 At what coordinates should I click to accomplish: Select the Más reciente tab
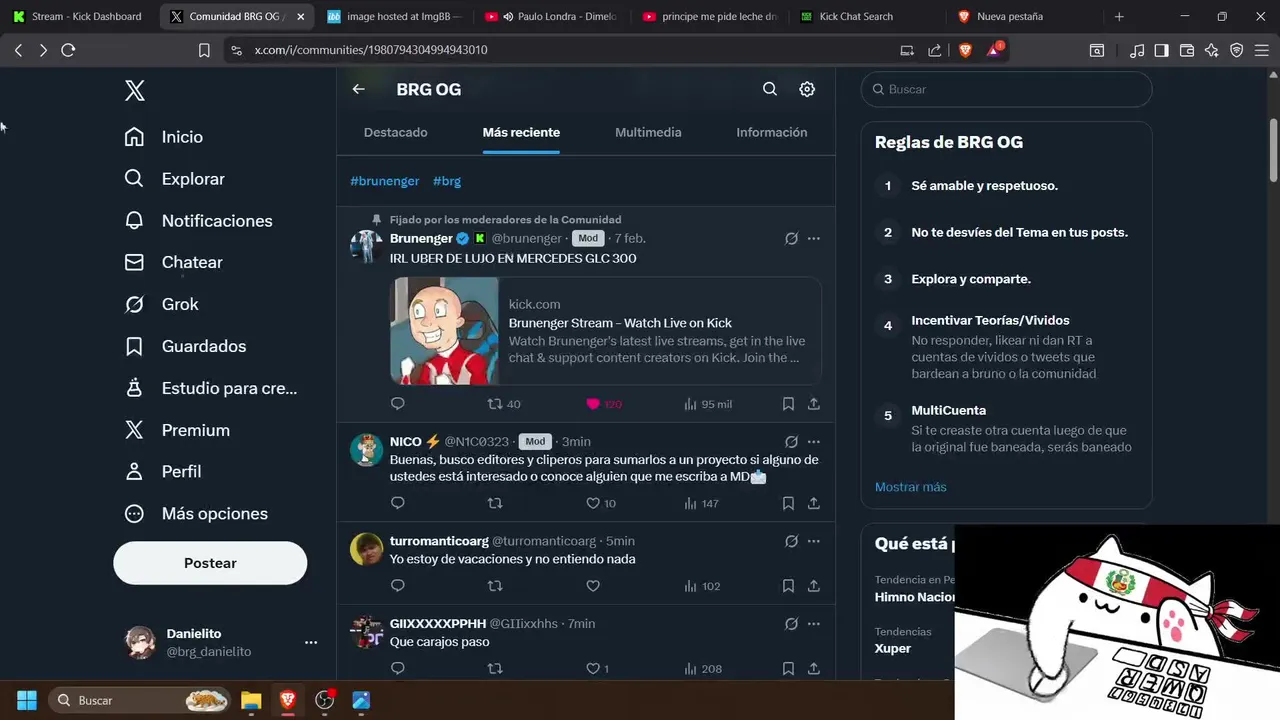(x=521, y=132)
